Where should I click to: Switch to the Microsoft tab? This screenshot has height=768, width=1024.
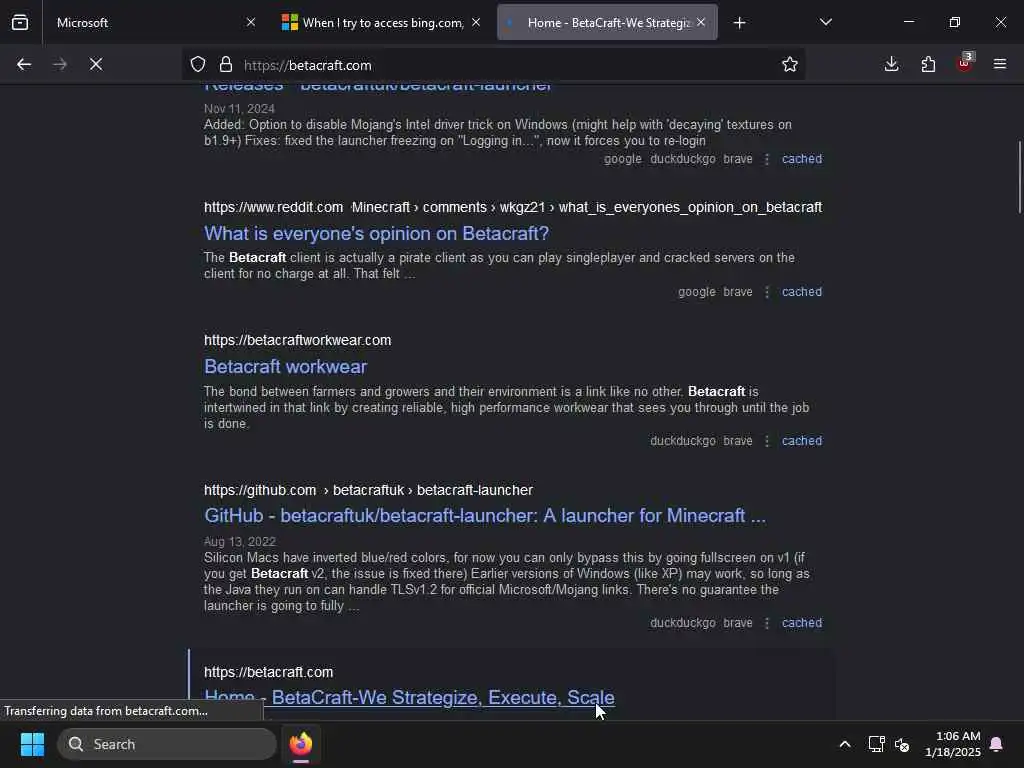click(x=153, y=22)
